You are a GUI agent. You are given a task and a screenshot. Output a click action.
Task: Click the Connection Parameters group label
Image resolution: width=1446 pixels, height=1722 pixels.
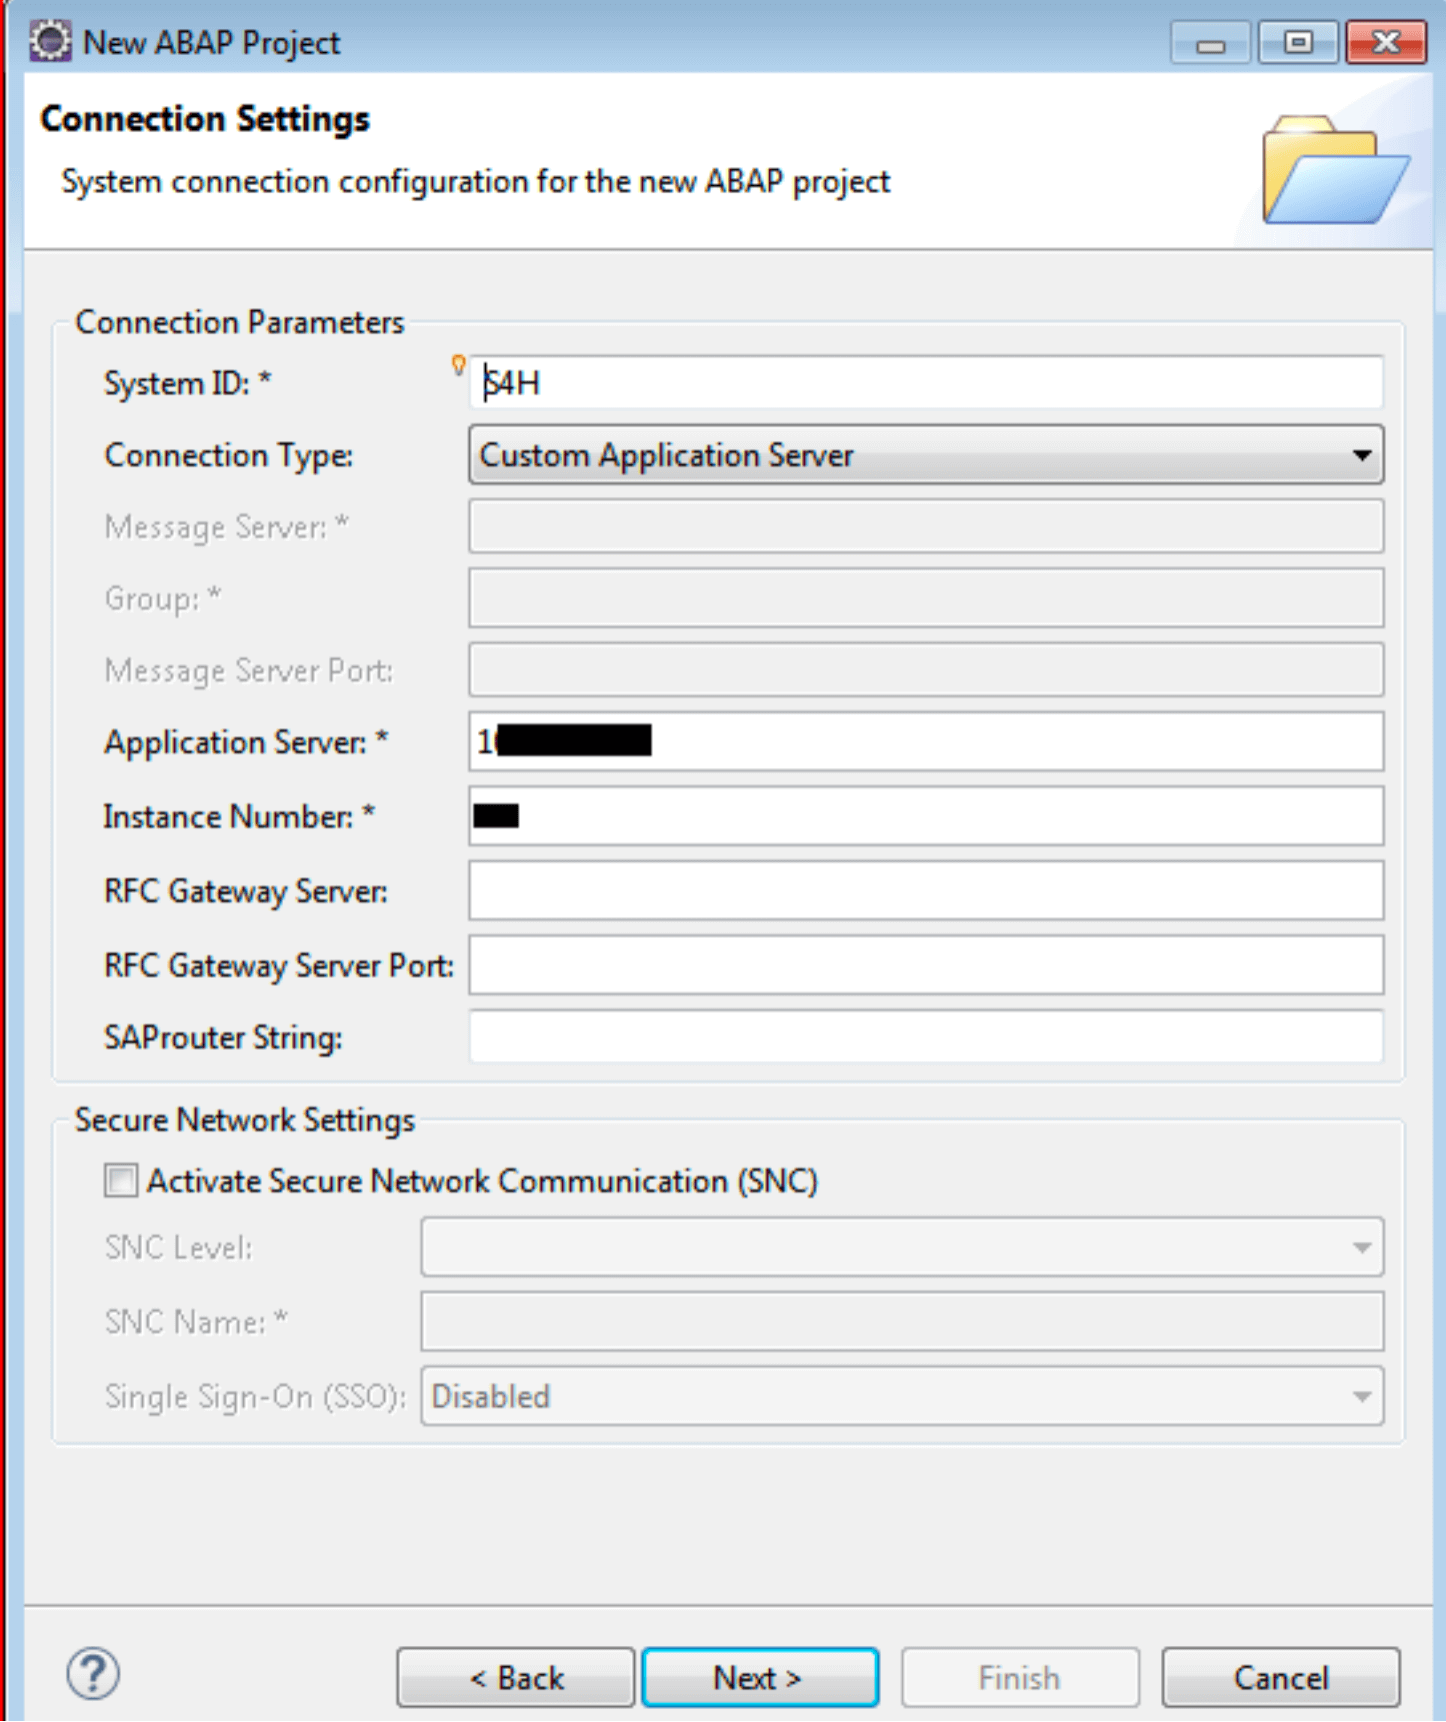[240, 322]
